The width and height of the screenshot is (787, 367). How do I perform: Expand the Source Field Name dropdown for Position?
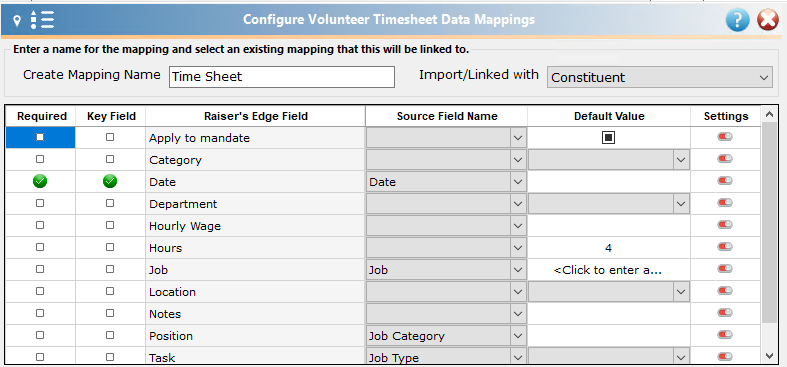pos(518,336)
